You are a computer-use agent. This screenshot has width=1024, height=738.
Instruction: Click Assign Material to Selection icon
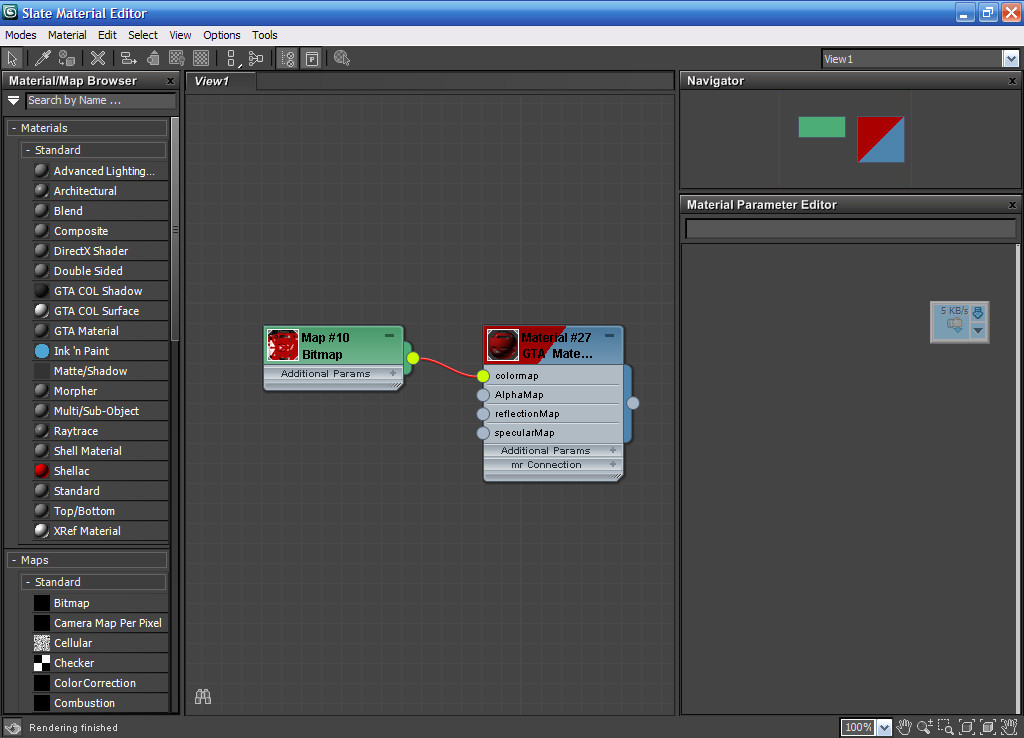67,59
